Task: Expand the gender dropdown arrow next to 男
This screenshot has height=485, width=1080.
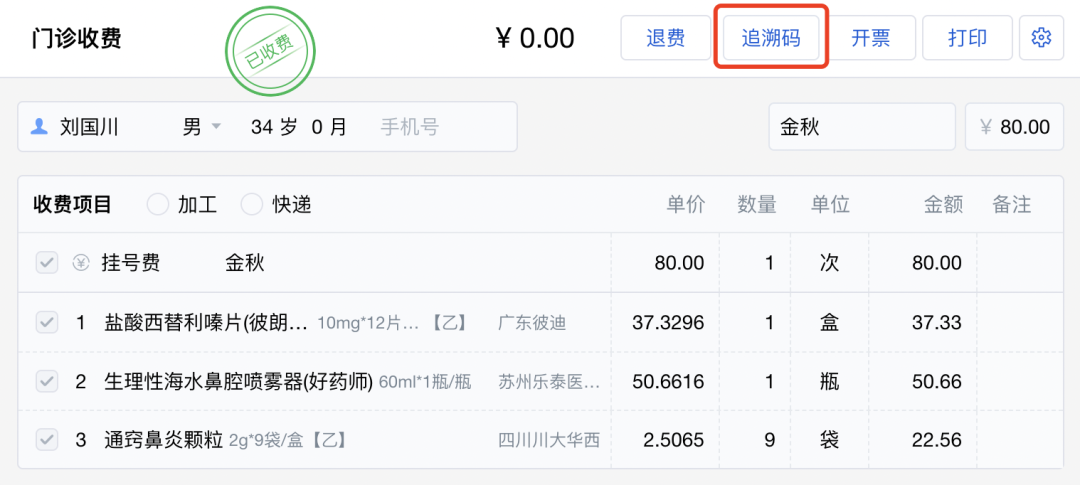Action: coord(215,127)
